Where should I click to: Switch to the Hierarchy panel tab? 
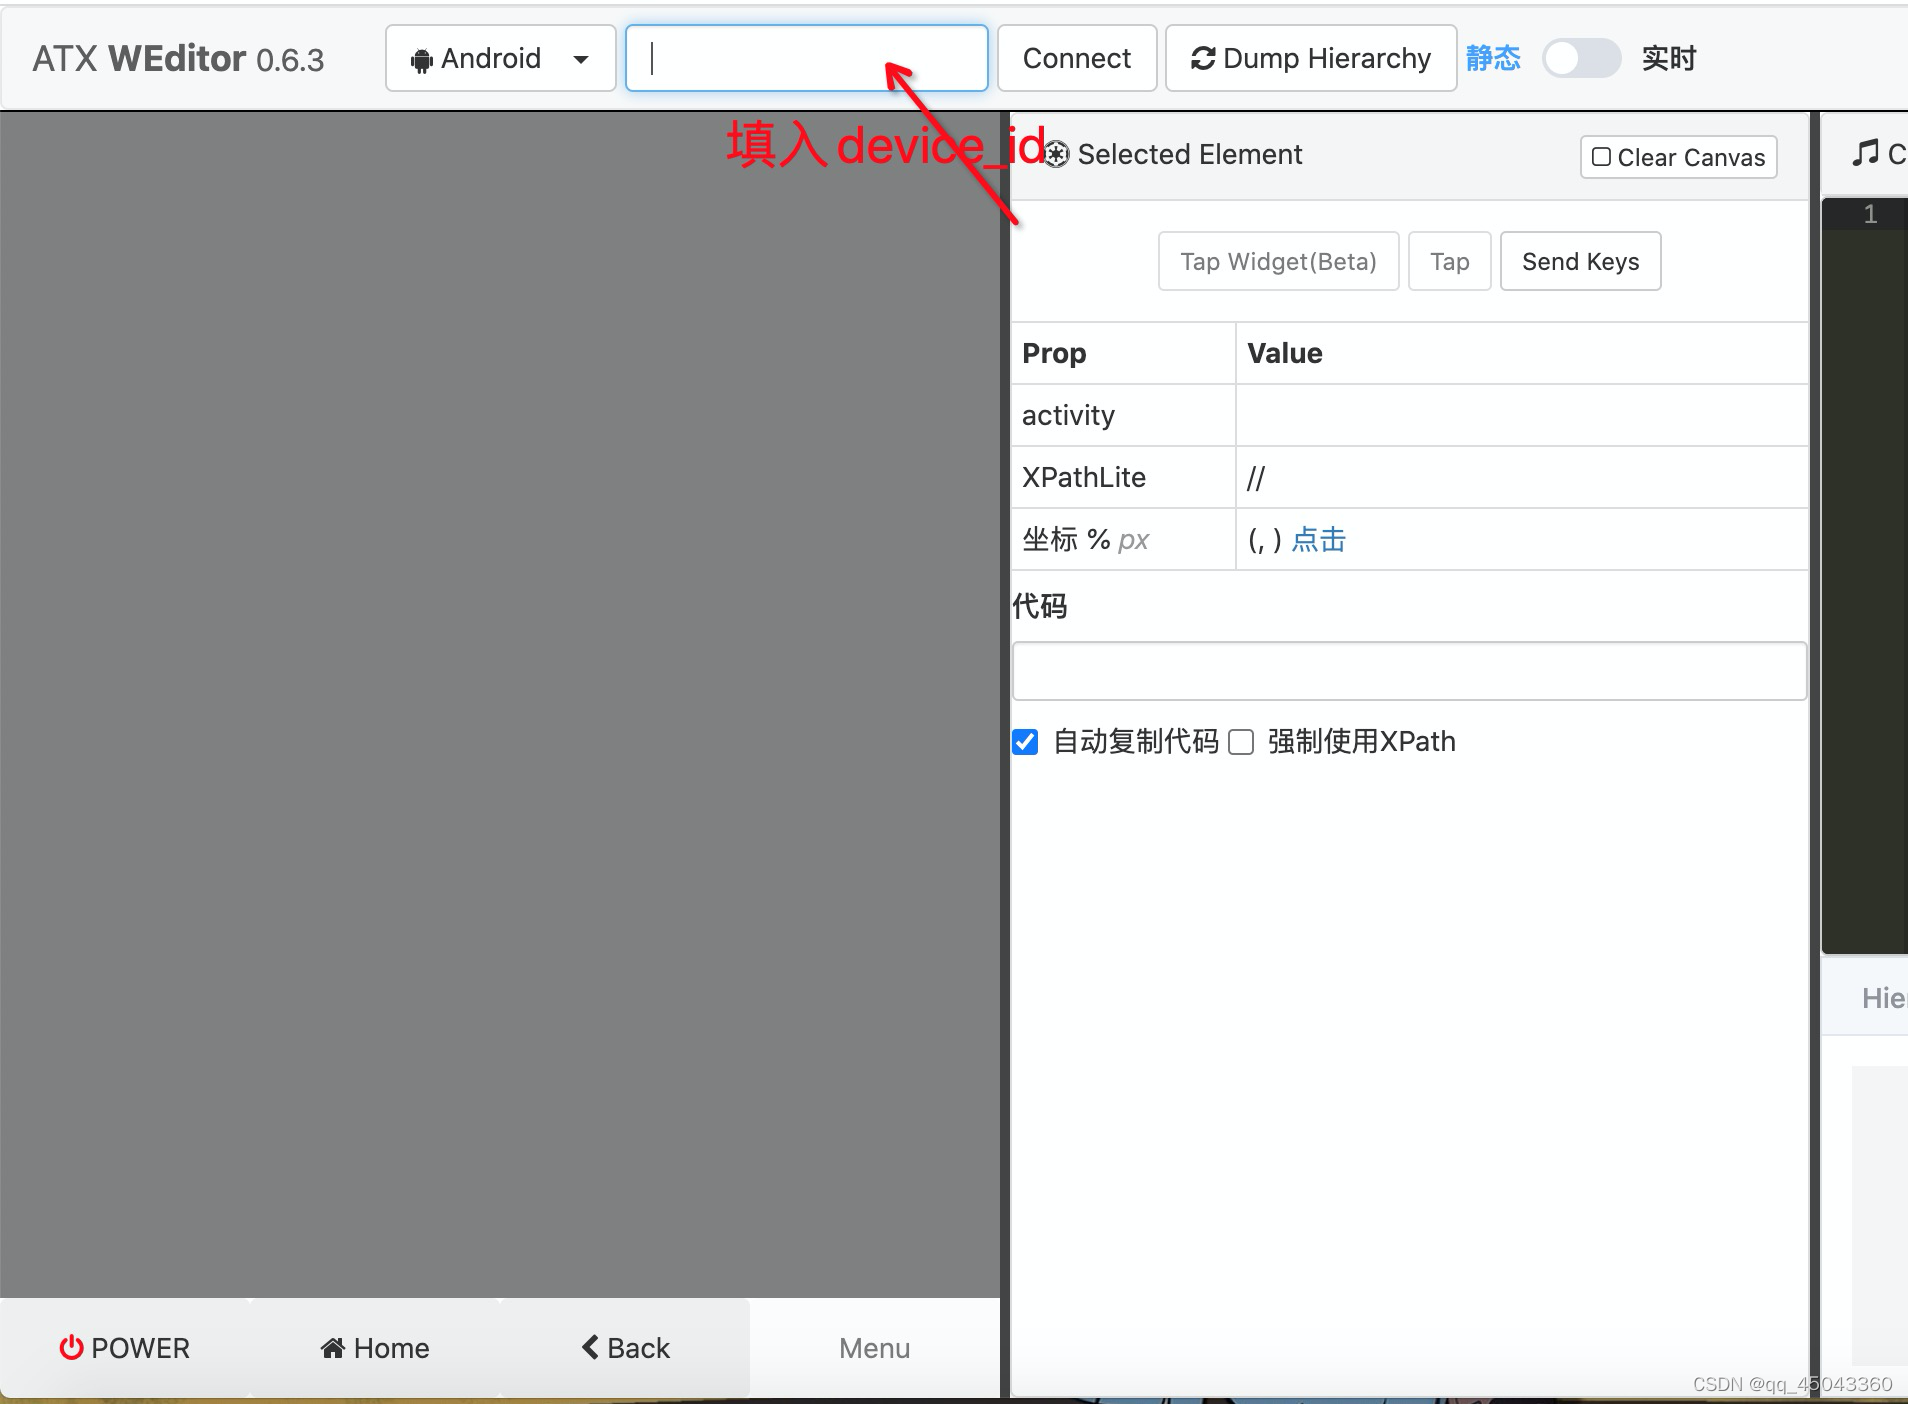tap(1884, 997)
